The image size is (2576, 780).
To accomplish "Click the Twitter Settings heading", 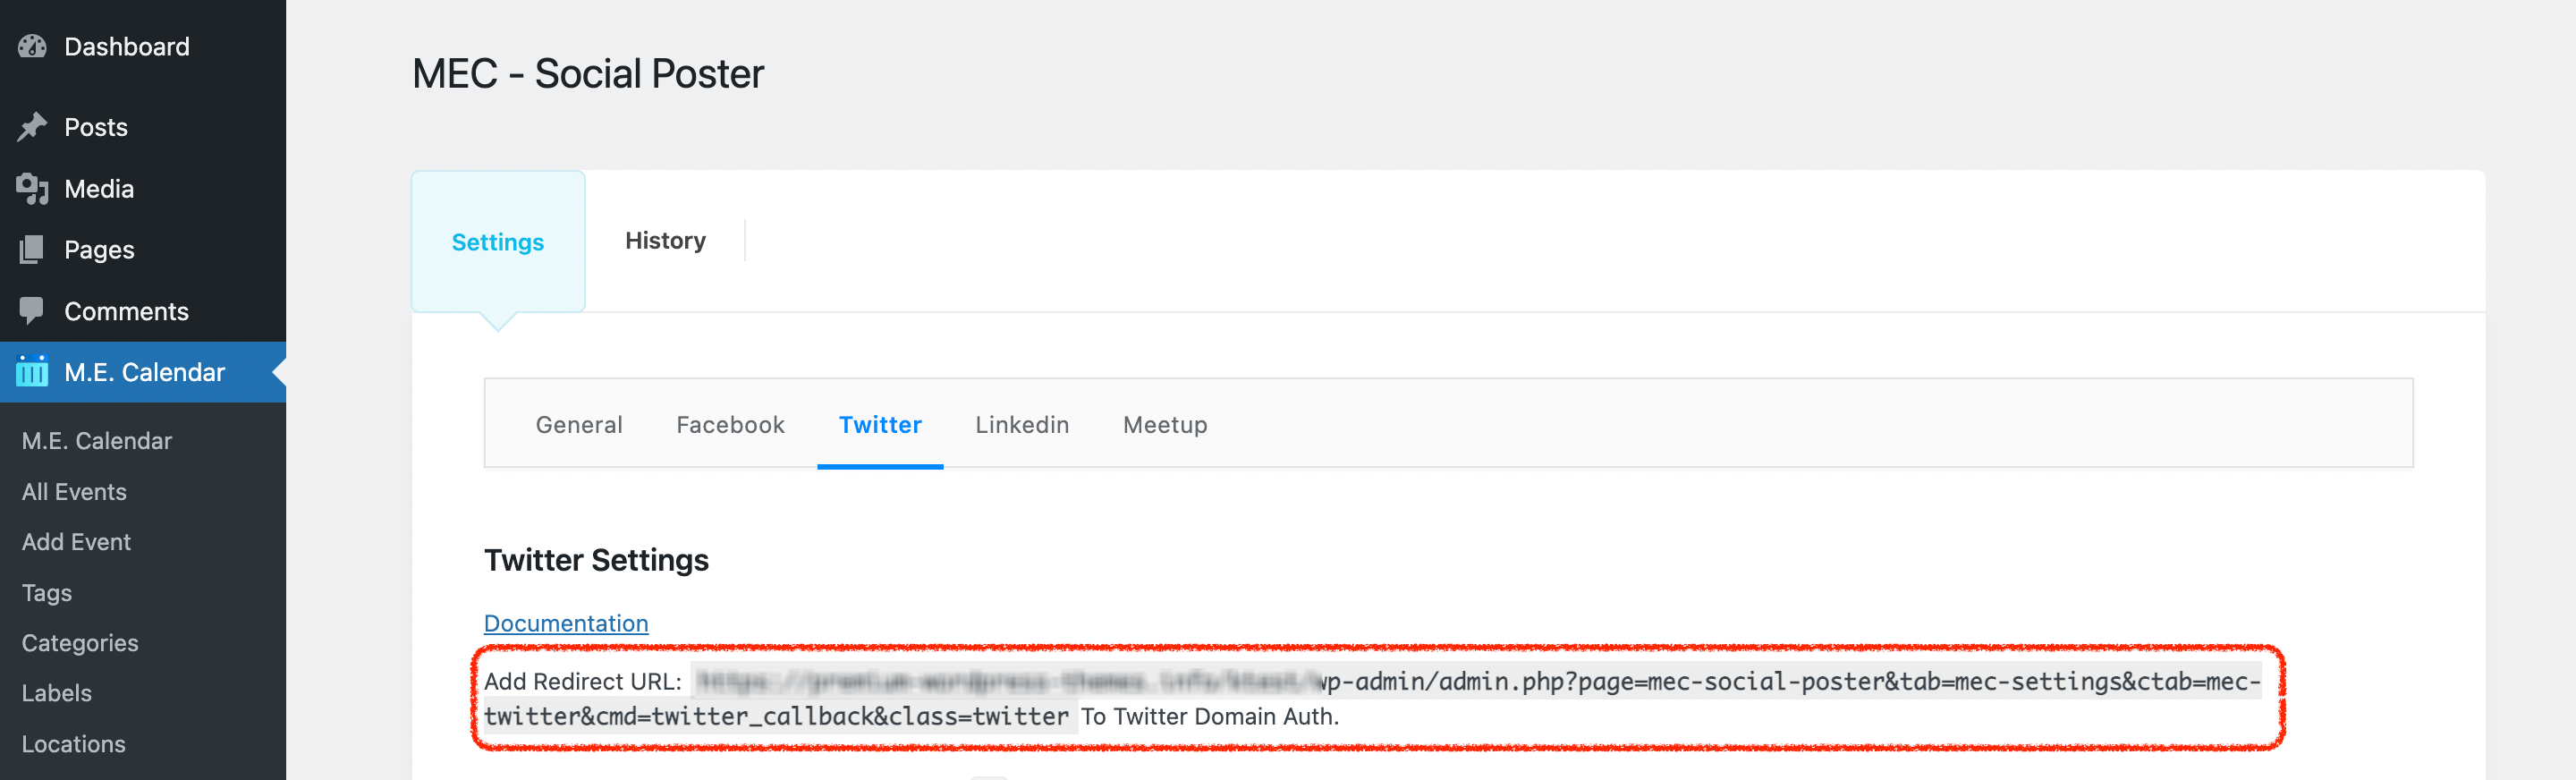I will pyautogui.click(x=596, y=560).
